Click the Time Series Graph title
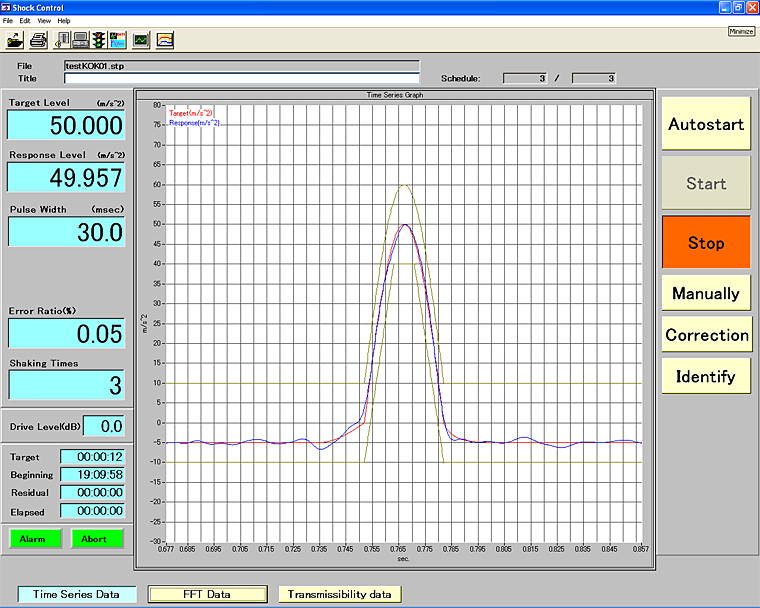Viewport: 760px width, 608px height. click(395, 95)
